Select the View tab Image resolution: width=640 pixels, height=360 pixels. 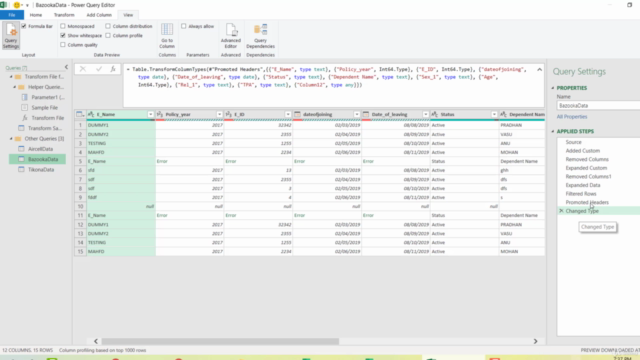pos(128,15)
